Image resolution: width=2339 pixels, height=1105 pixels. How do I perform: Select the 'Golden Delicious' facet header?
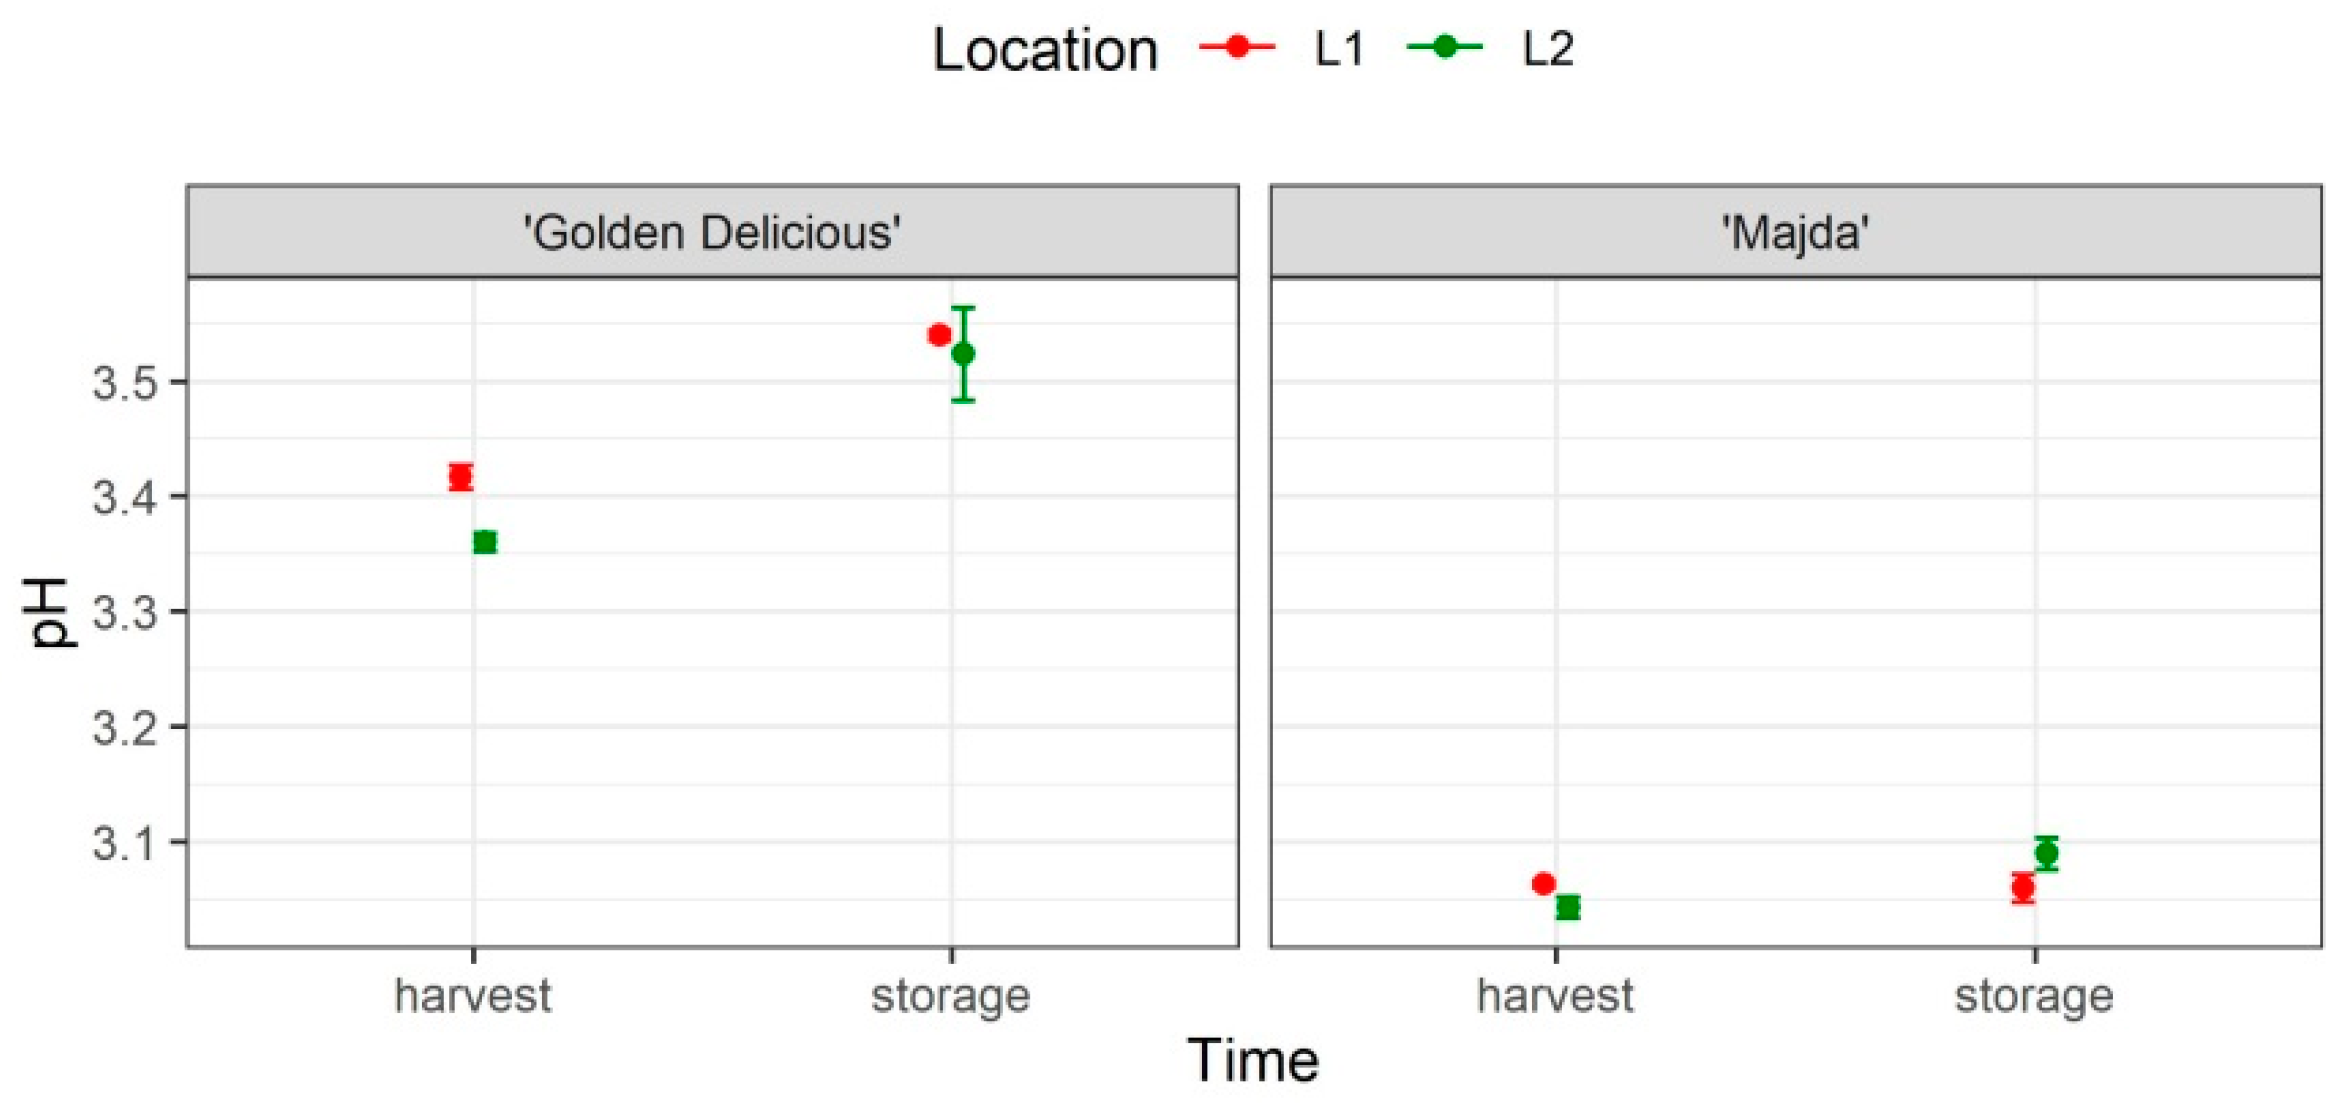[712, 232]
